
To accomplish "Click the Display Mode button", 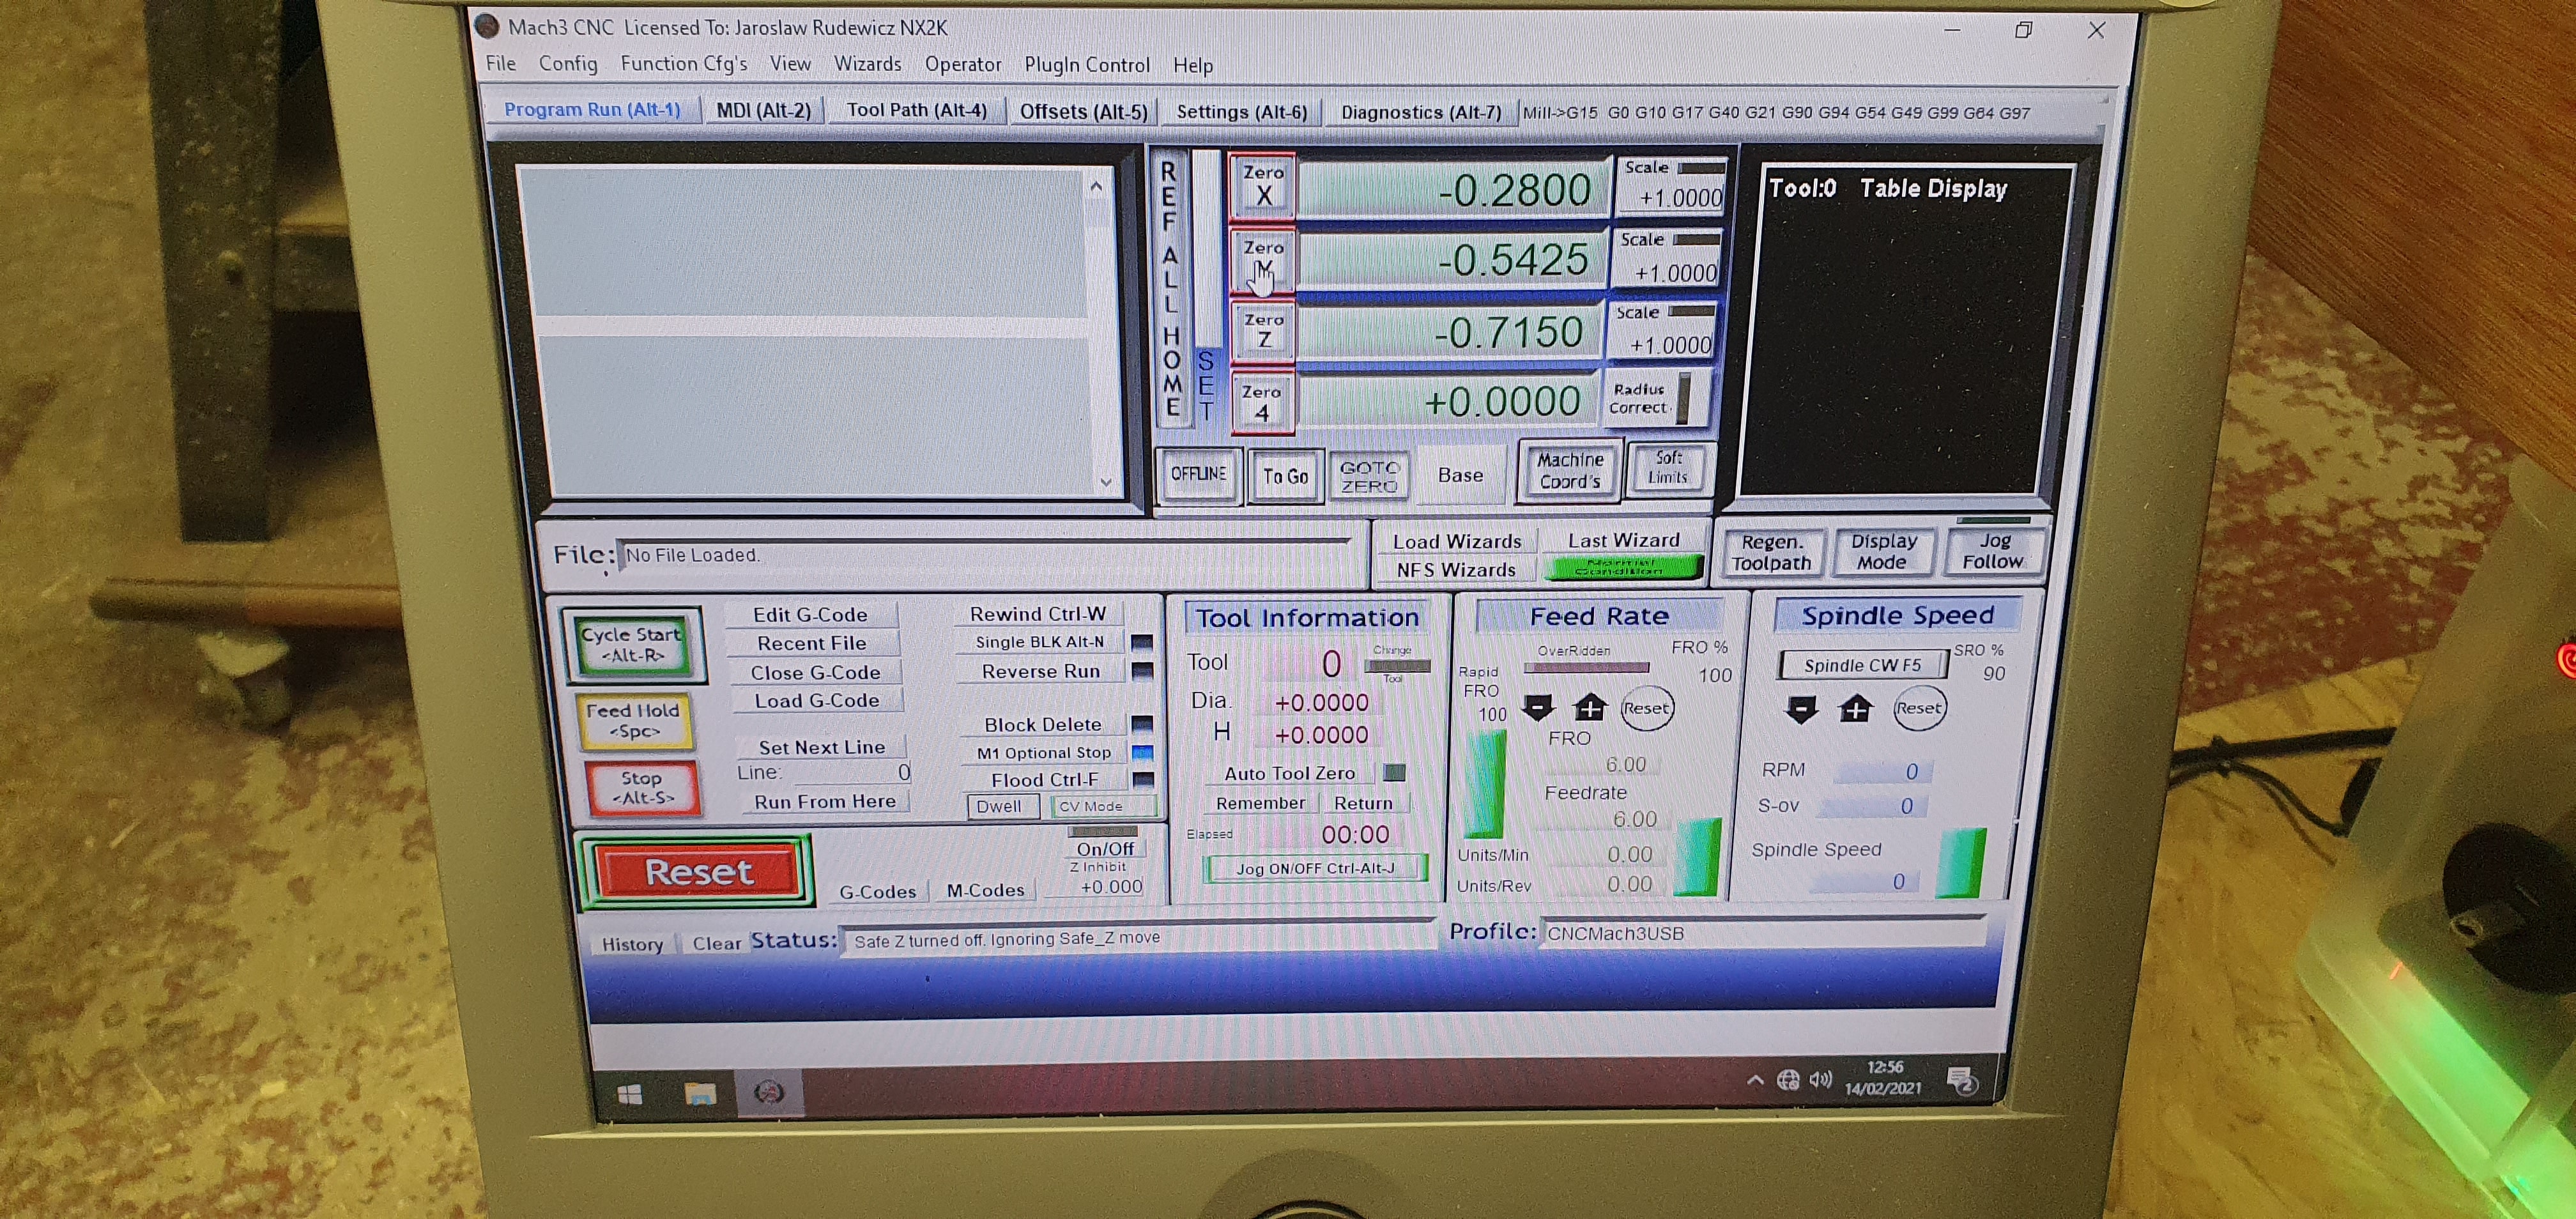I will coord(1883,551).
